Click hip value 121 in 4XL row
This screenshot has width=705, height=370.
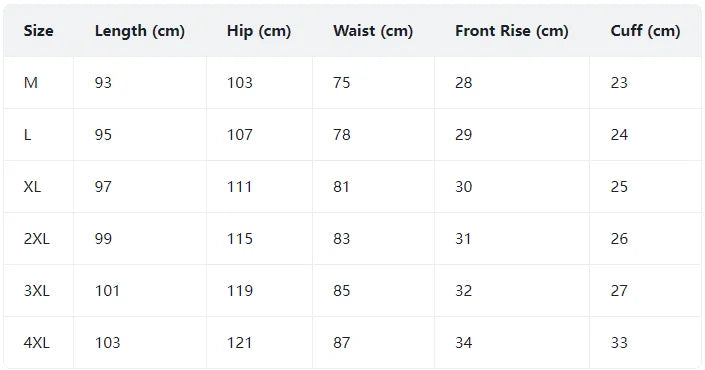[240, 343]
